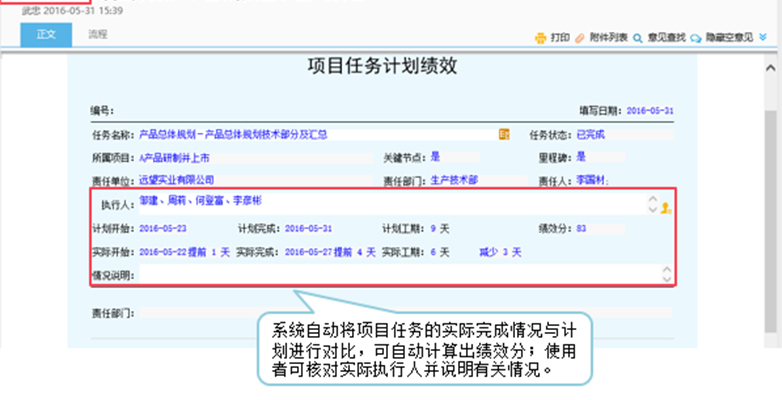
Task: Click the 计划完成 date 2016-05-31
Action: pos(308,228)
